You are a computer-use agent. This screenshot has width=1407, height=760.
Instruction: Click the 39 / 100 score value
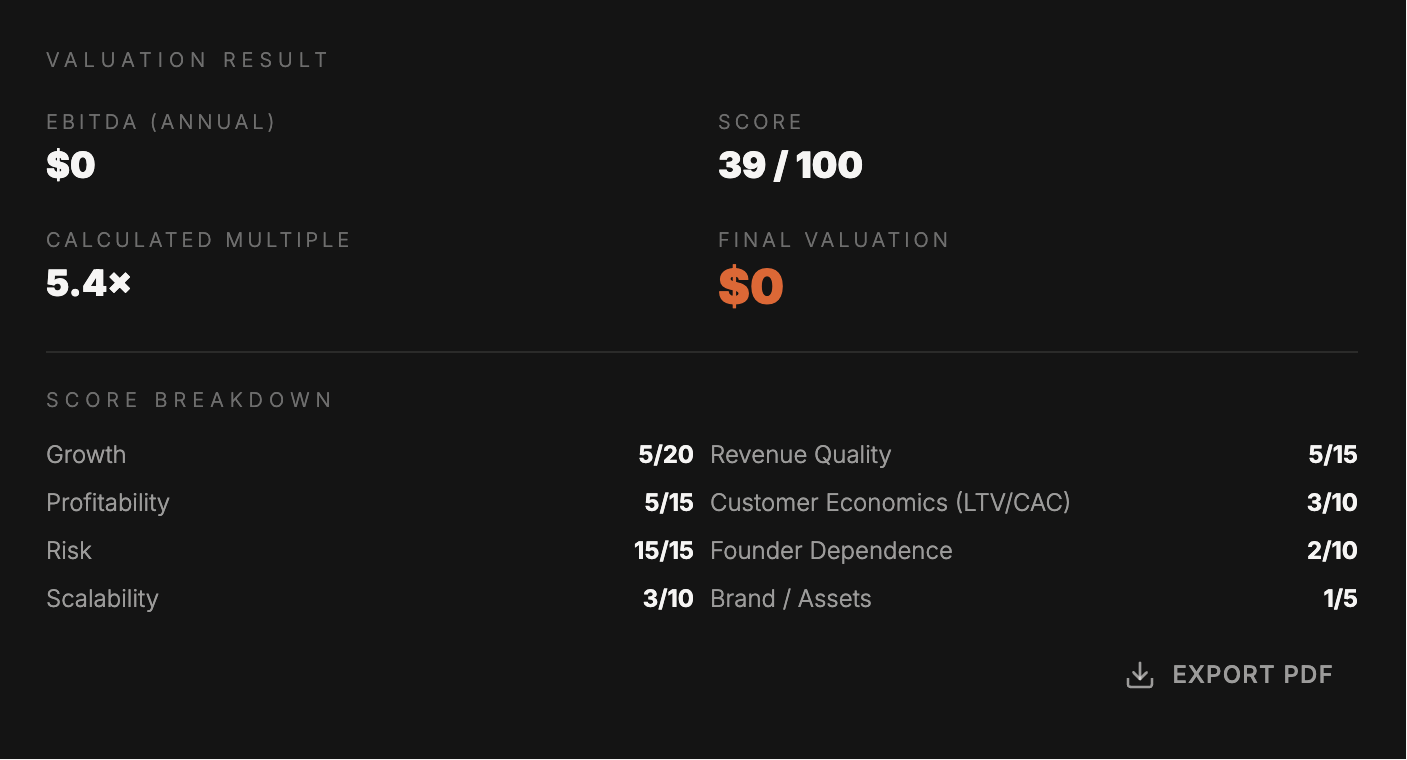click(790, 165)
